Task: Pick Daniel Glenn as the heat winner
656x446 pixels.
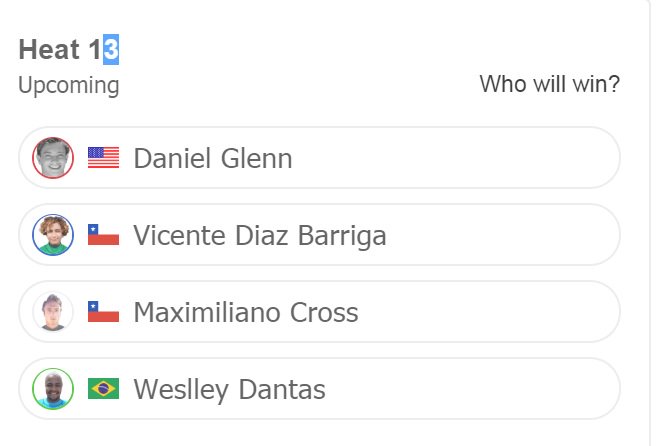Action: tap(320, 158)
